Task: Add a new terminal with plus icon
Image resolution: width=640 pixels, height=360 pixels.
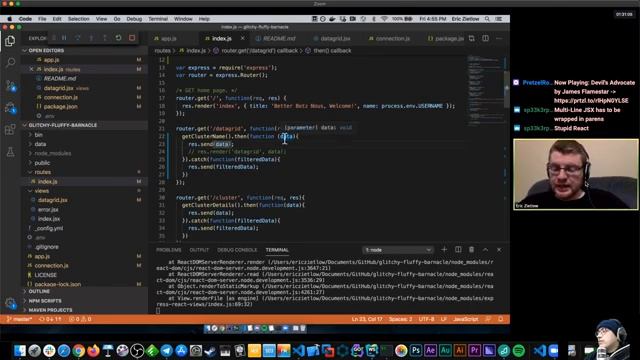Action: pyautogui.click(x=444, y=249)
